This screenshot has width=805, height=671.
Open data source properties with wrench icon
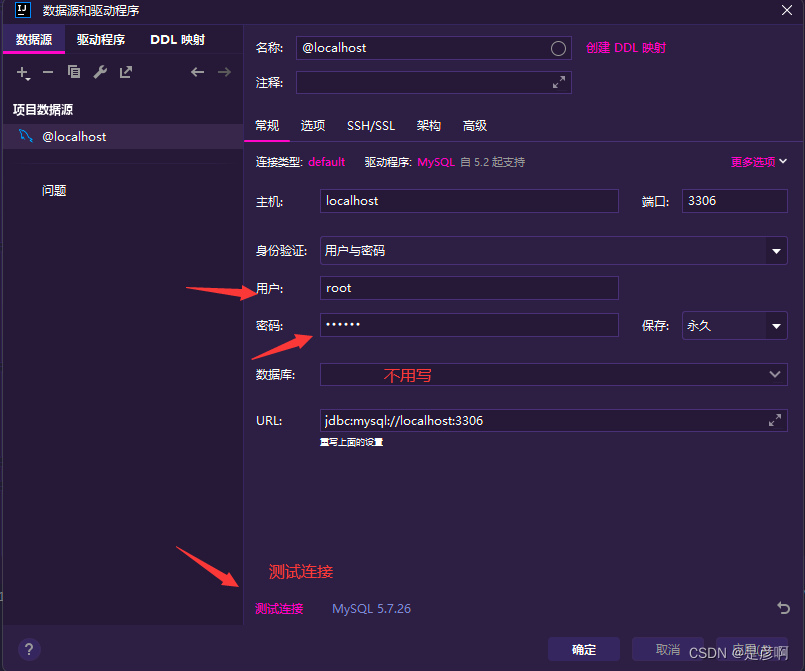point(99,72)
